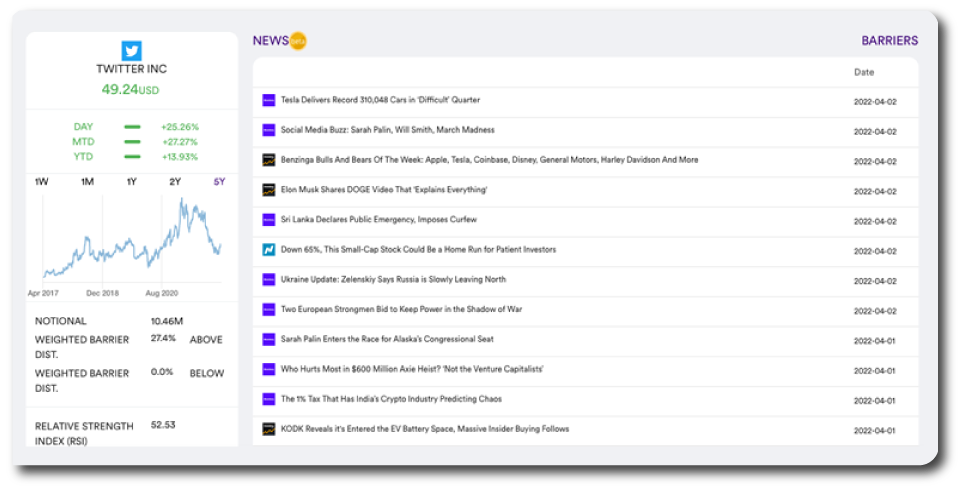Click the ABOVE barrier label
This screenshot has width=961, height=488.
pyautogui.click(x=206, y=340)
